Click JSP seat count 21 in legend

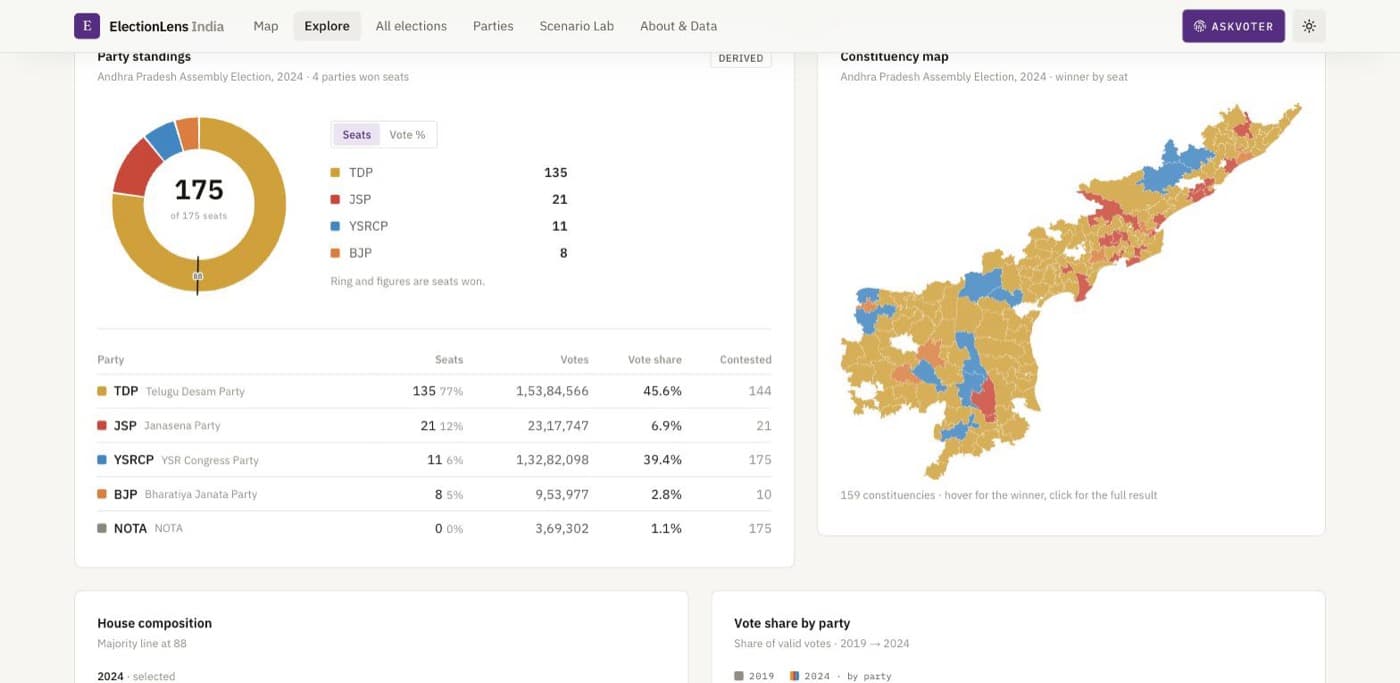(x=559, y=200)
